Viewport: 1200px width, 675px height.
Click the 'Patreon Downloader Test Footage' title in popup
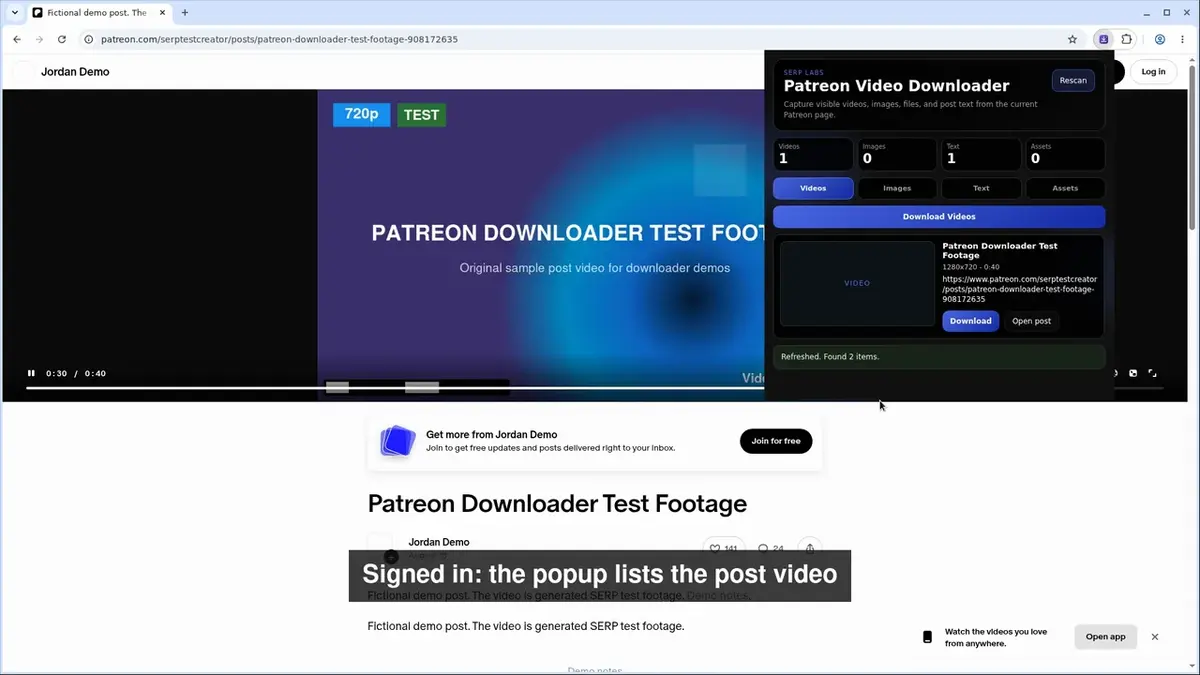coord(1000,250)
